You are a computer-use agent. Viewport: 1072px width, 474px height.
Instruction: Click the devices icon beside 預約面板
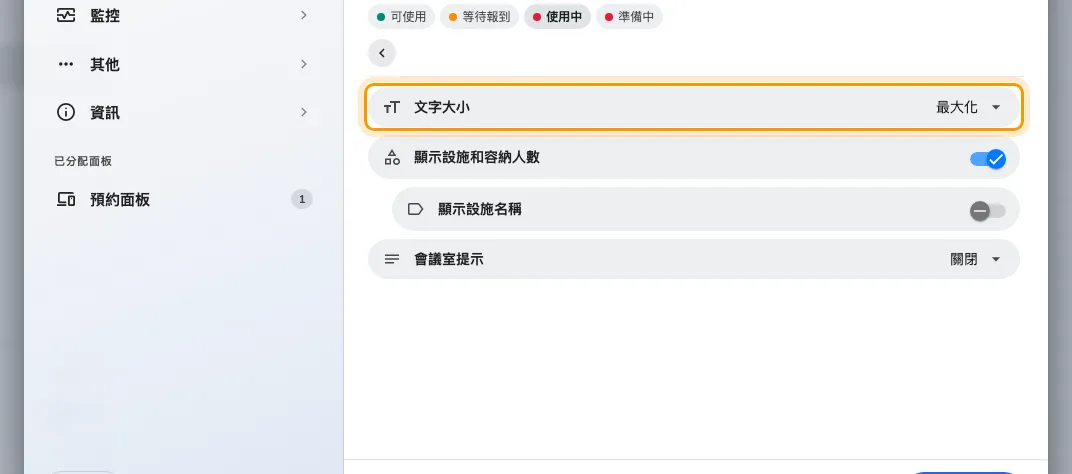click(66, 200)
